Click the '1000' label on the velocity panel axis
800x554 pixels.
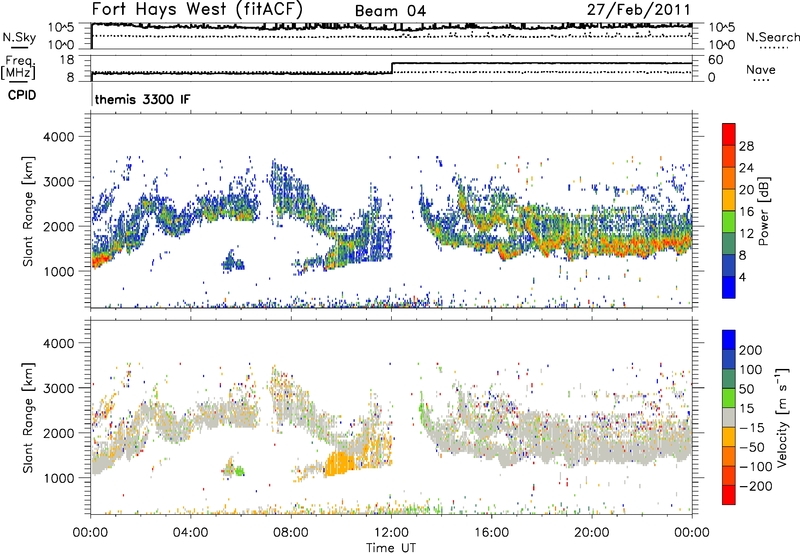pyautogui.click(x=58, y=478)
